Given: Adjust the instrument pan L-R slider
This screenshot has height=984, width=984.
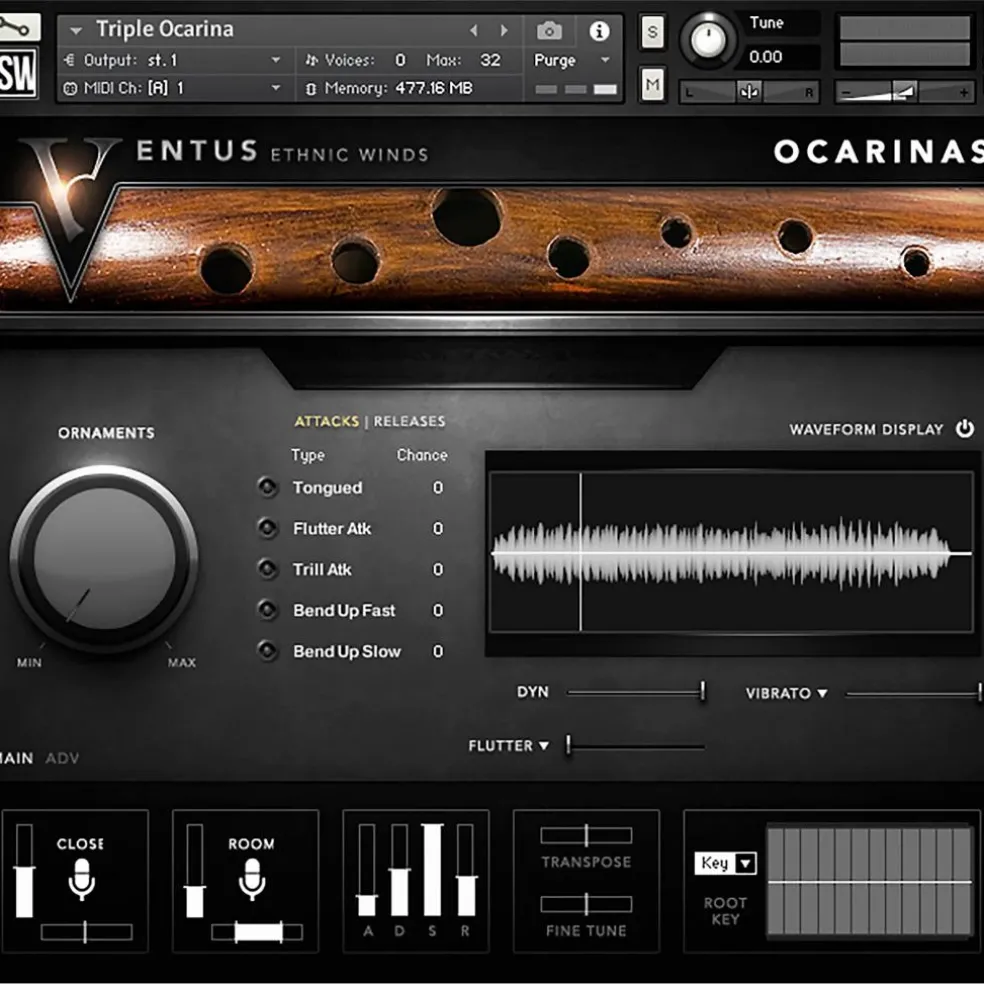Looking at the screenshot, I should click(749, 92).
